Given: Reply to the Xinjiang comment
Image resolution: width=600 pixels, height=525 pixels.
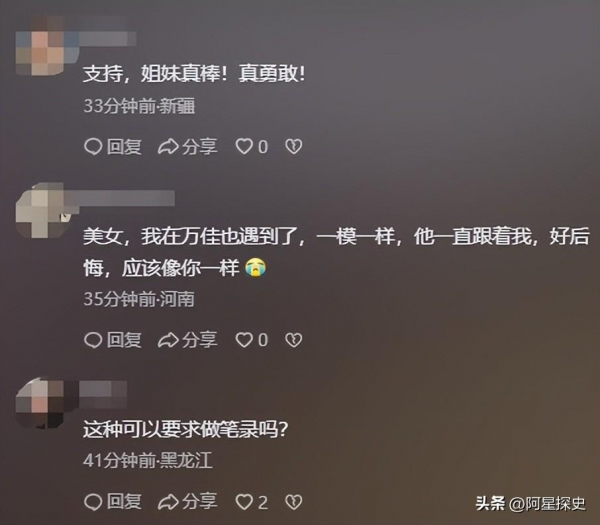Looking at the screenshot, I should (112, 147).
